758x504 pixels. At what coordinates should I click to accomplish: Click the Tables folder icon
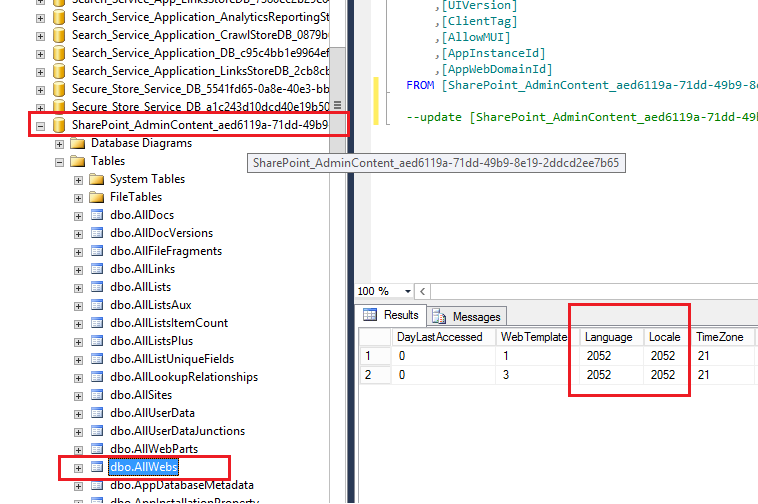[x=77, y=161]
